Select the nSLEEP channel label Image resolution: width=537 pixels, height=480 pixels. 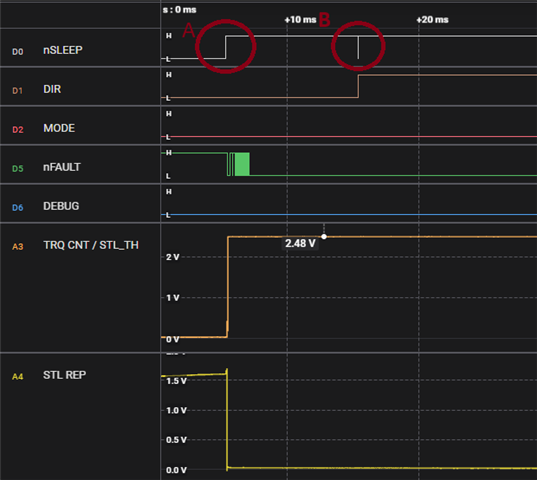coord(63,50)
